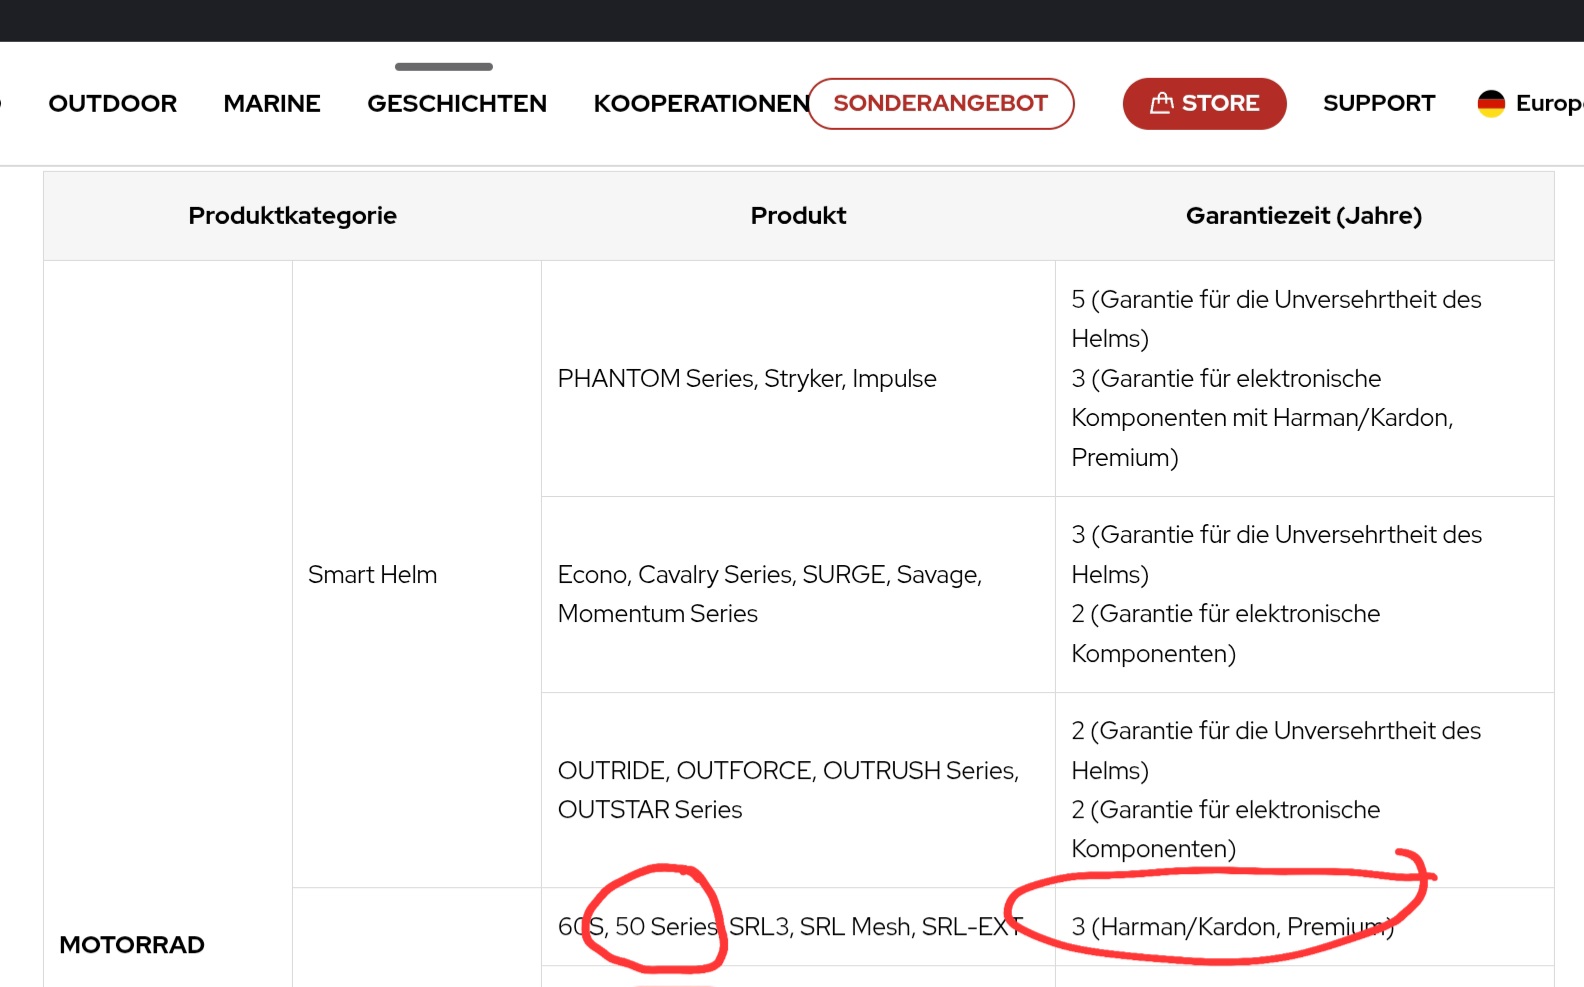
Task: Click the OUTRIDE row's 2-year warranty cell
Action: tap(1304, 790)
